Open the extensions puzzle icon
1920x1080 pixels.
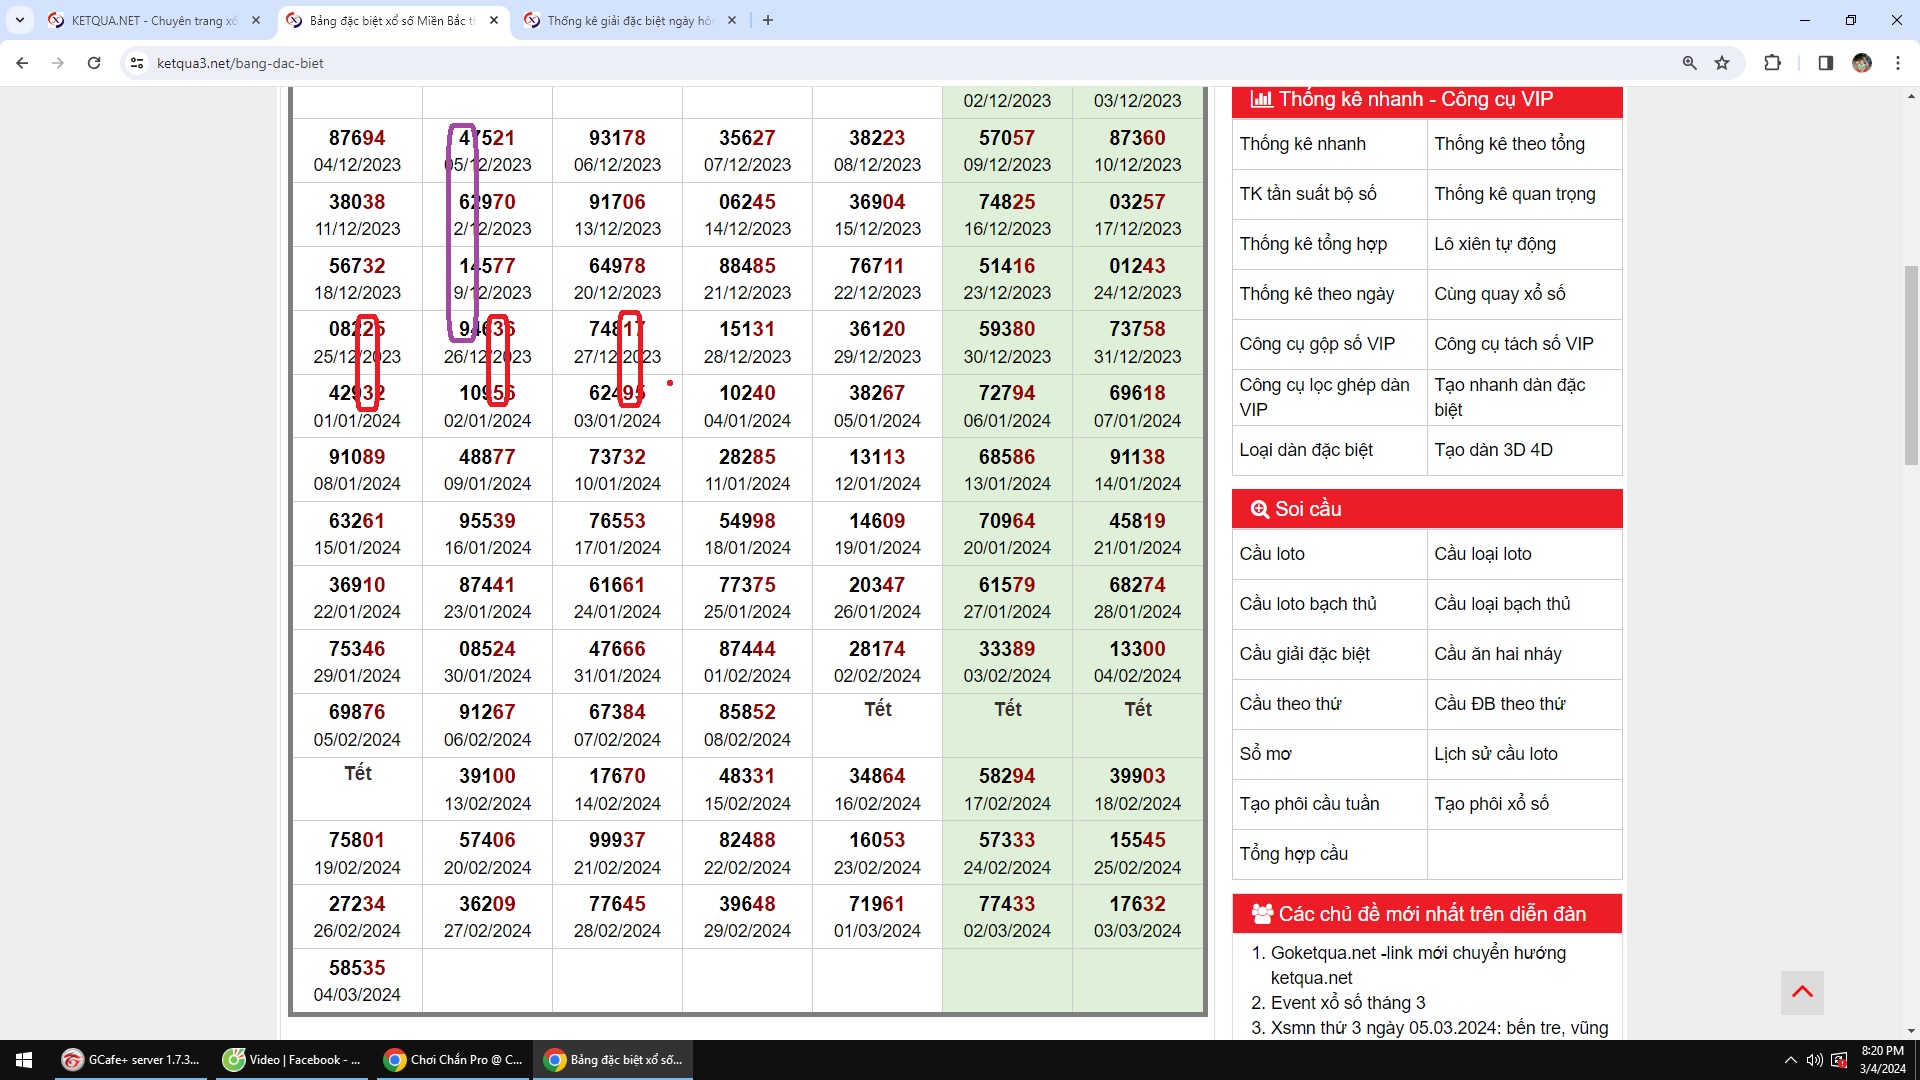(x=1772, y=63)
